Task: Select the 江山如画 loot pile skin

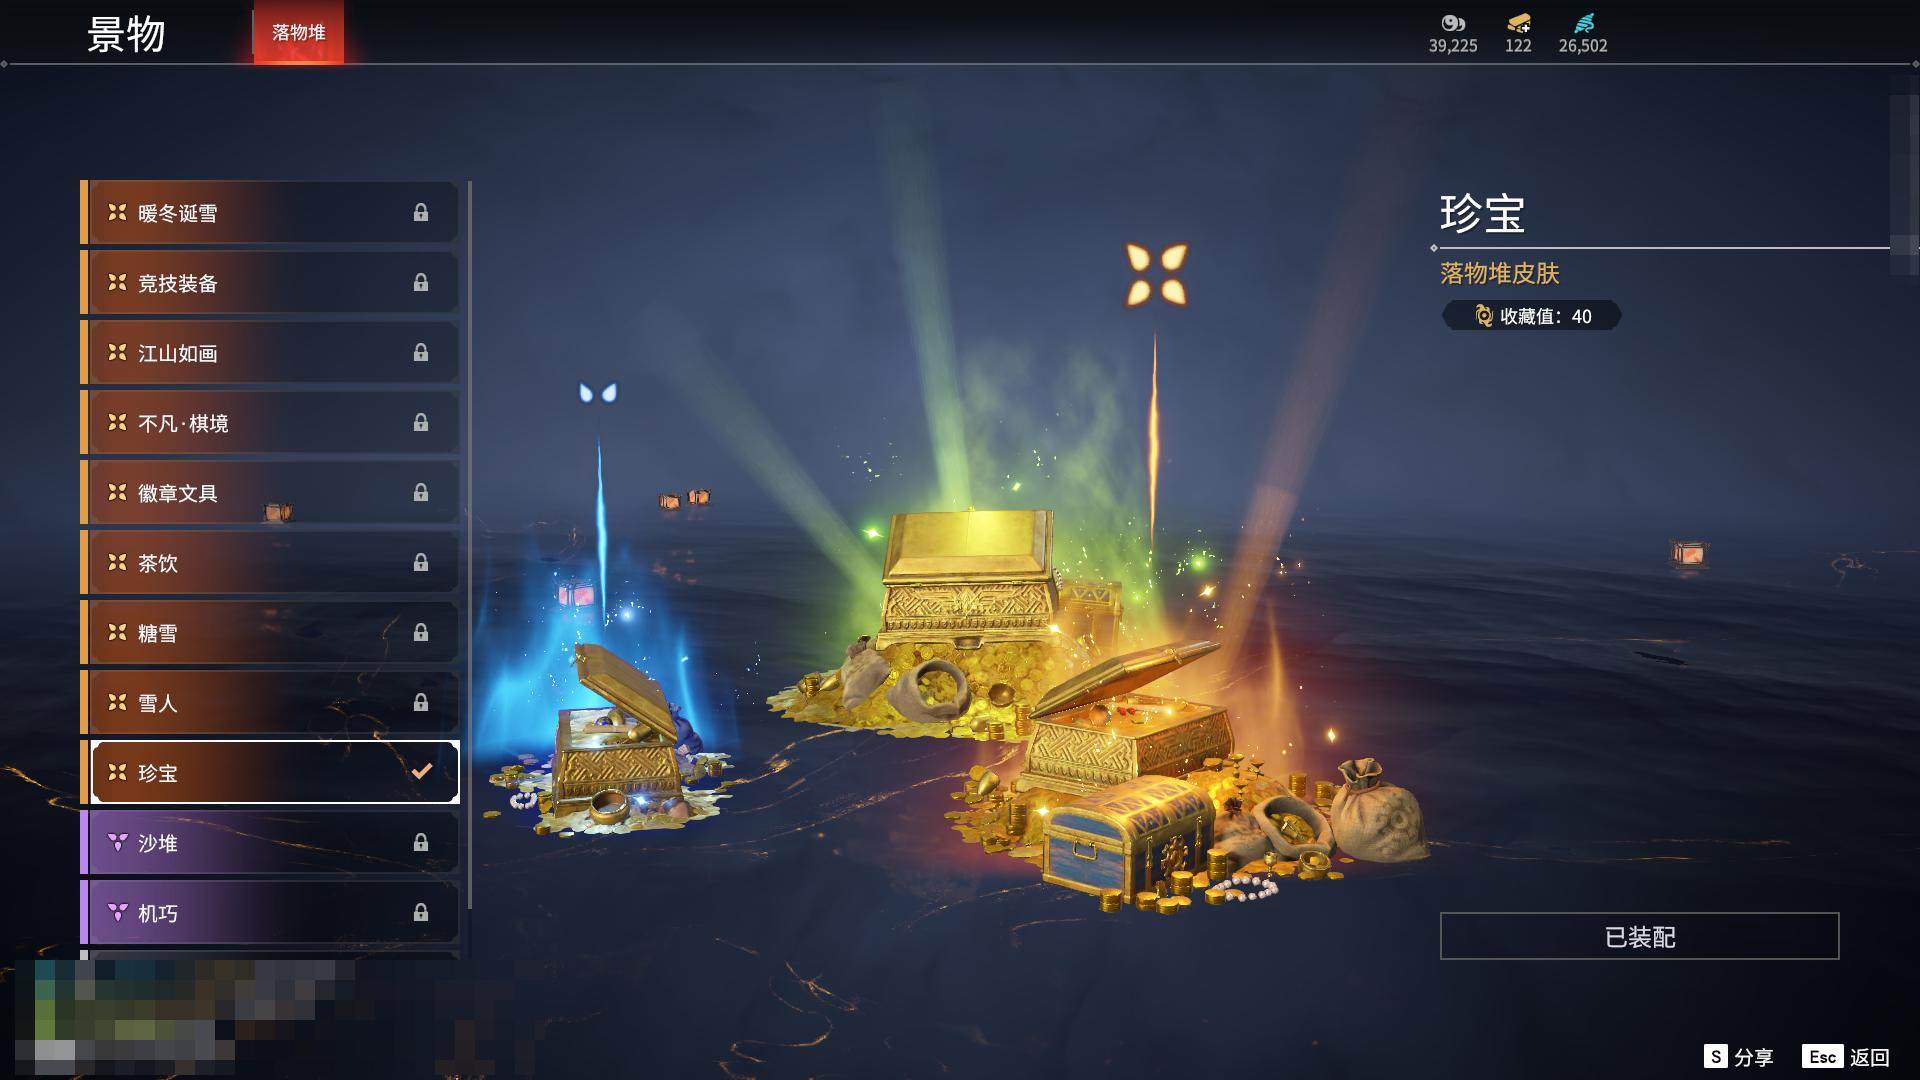Action: tap(270, 352)
